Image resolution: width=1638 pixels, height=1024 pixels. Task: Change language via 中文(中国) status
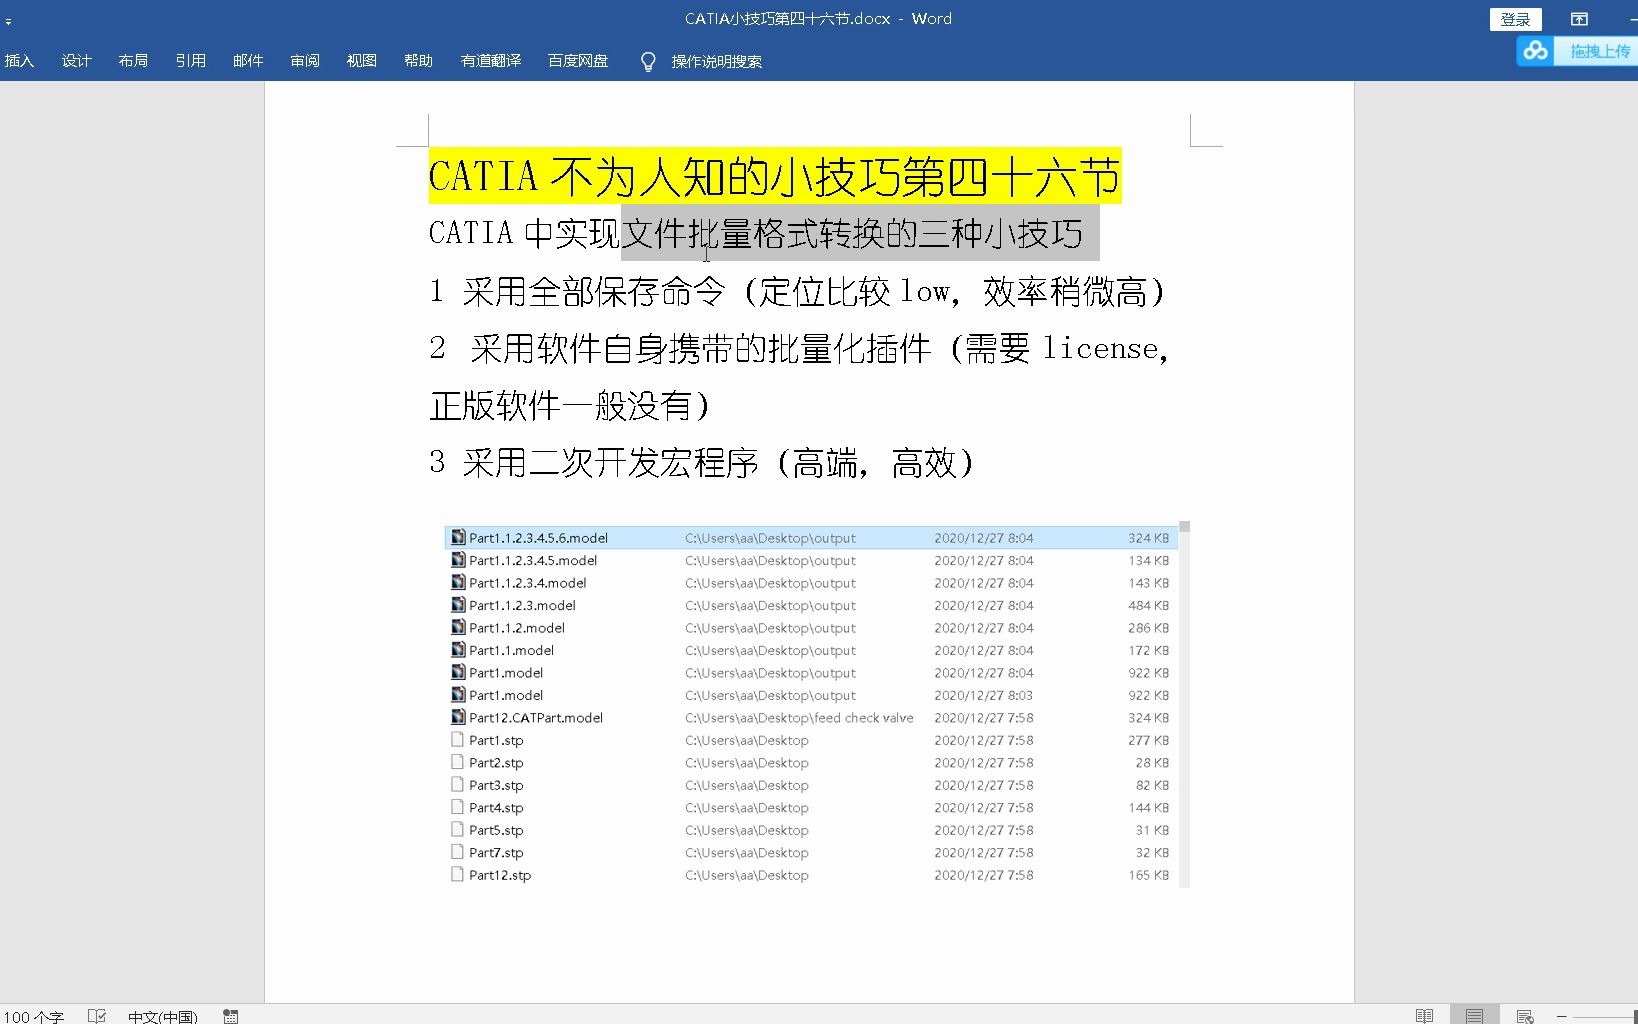[x=163, y=1016]
